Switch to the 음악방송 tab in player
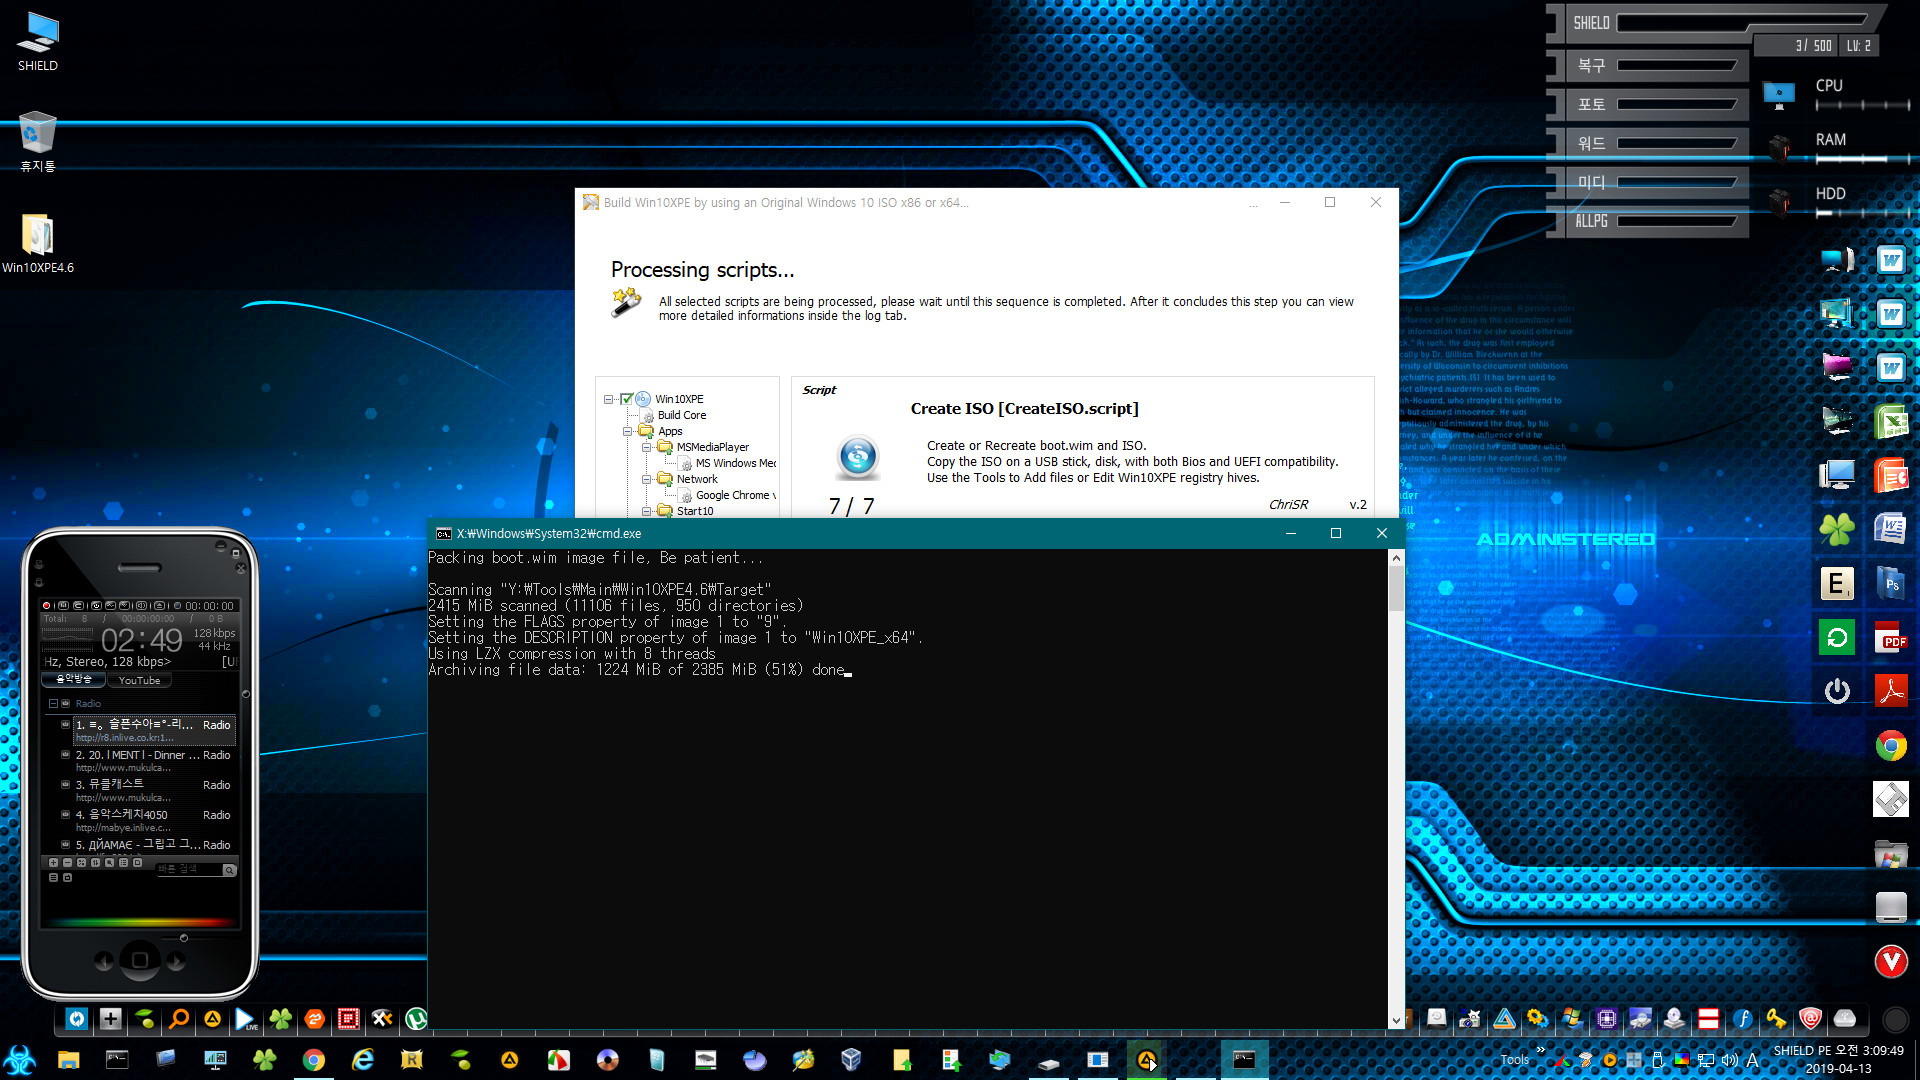 pos(74,680)
